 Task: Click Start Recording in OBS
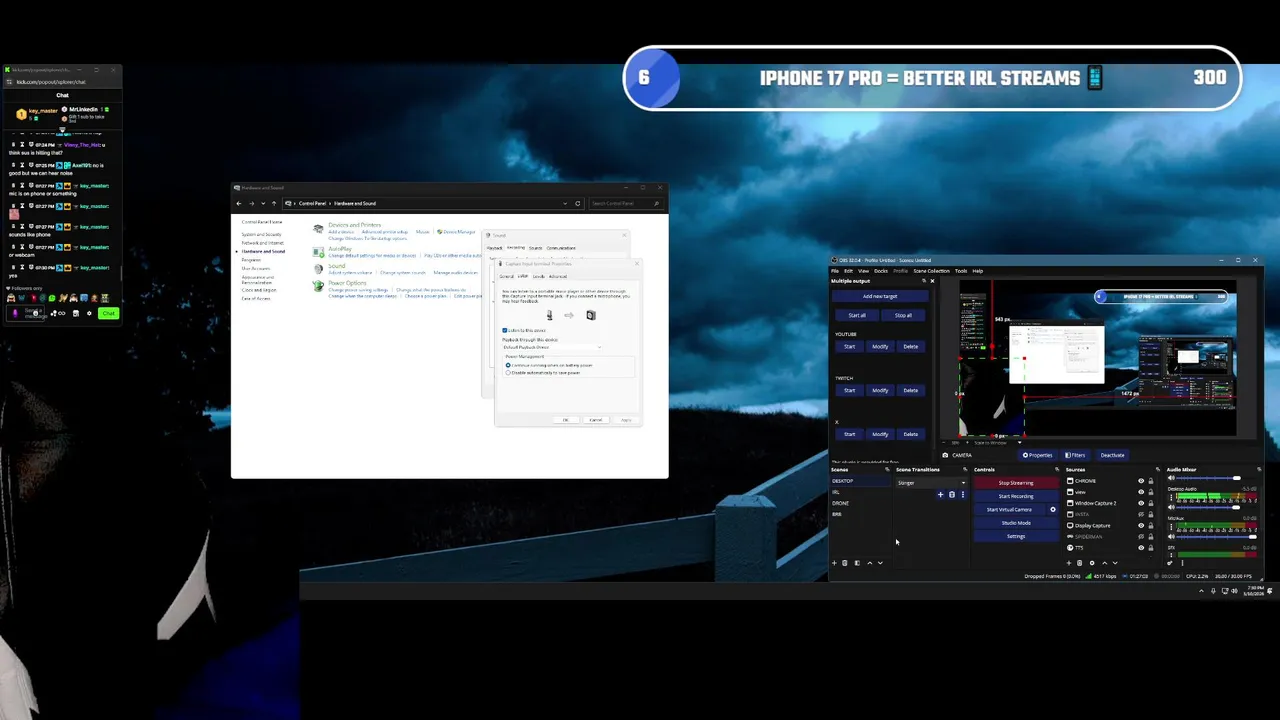click(x=1016, y=496)
